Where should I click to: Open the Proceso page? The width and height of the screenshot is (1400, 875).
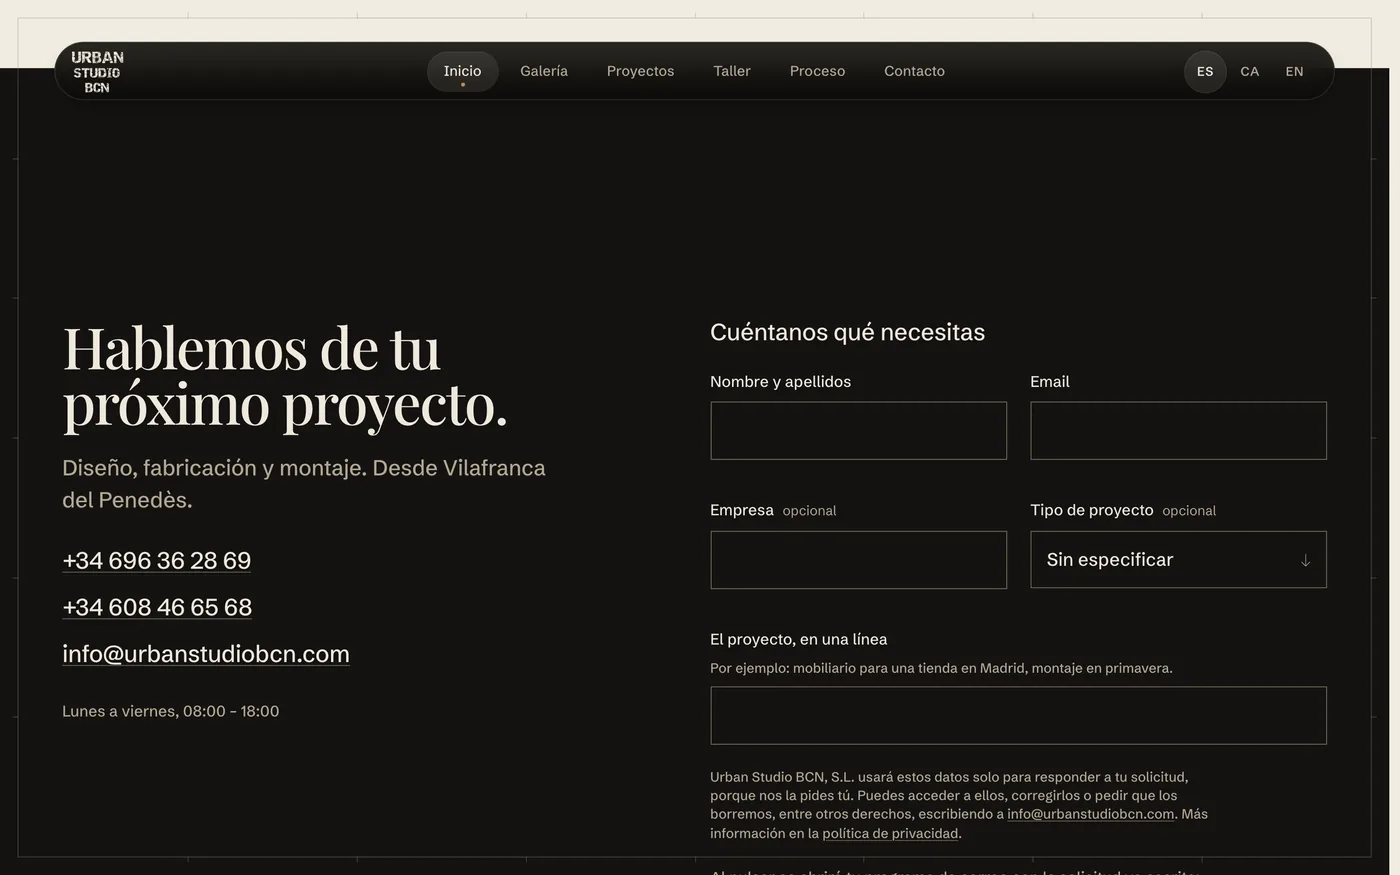[817, 71]
